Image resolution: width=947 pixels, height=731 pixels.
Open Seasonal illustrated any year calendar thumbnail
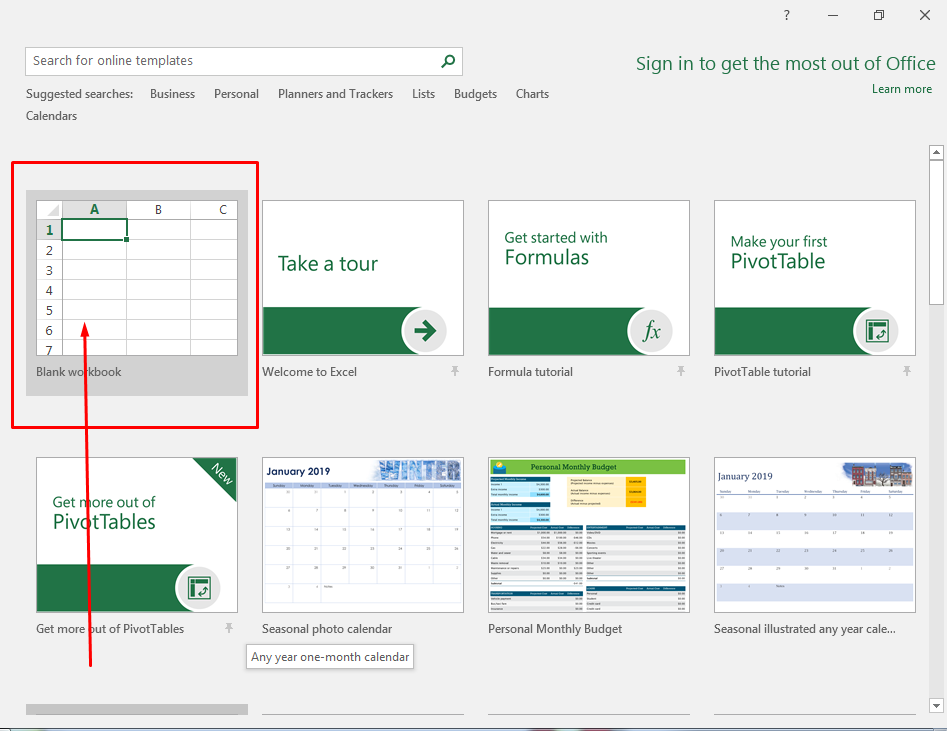pyautogui.click(x=815, y=535)
